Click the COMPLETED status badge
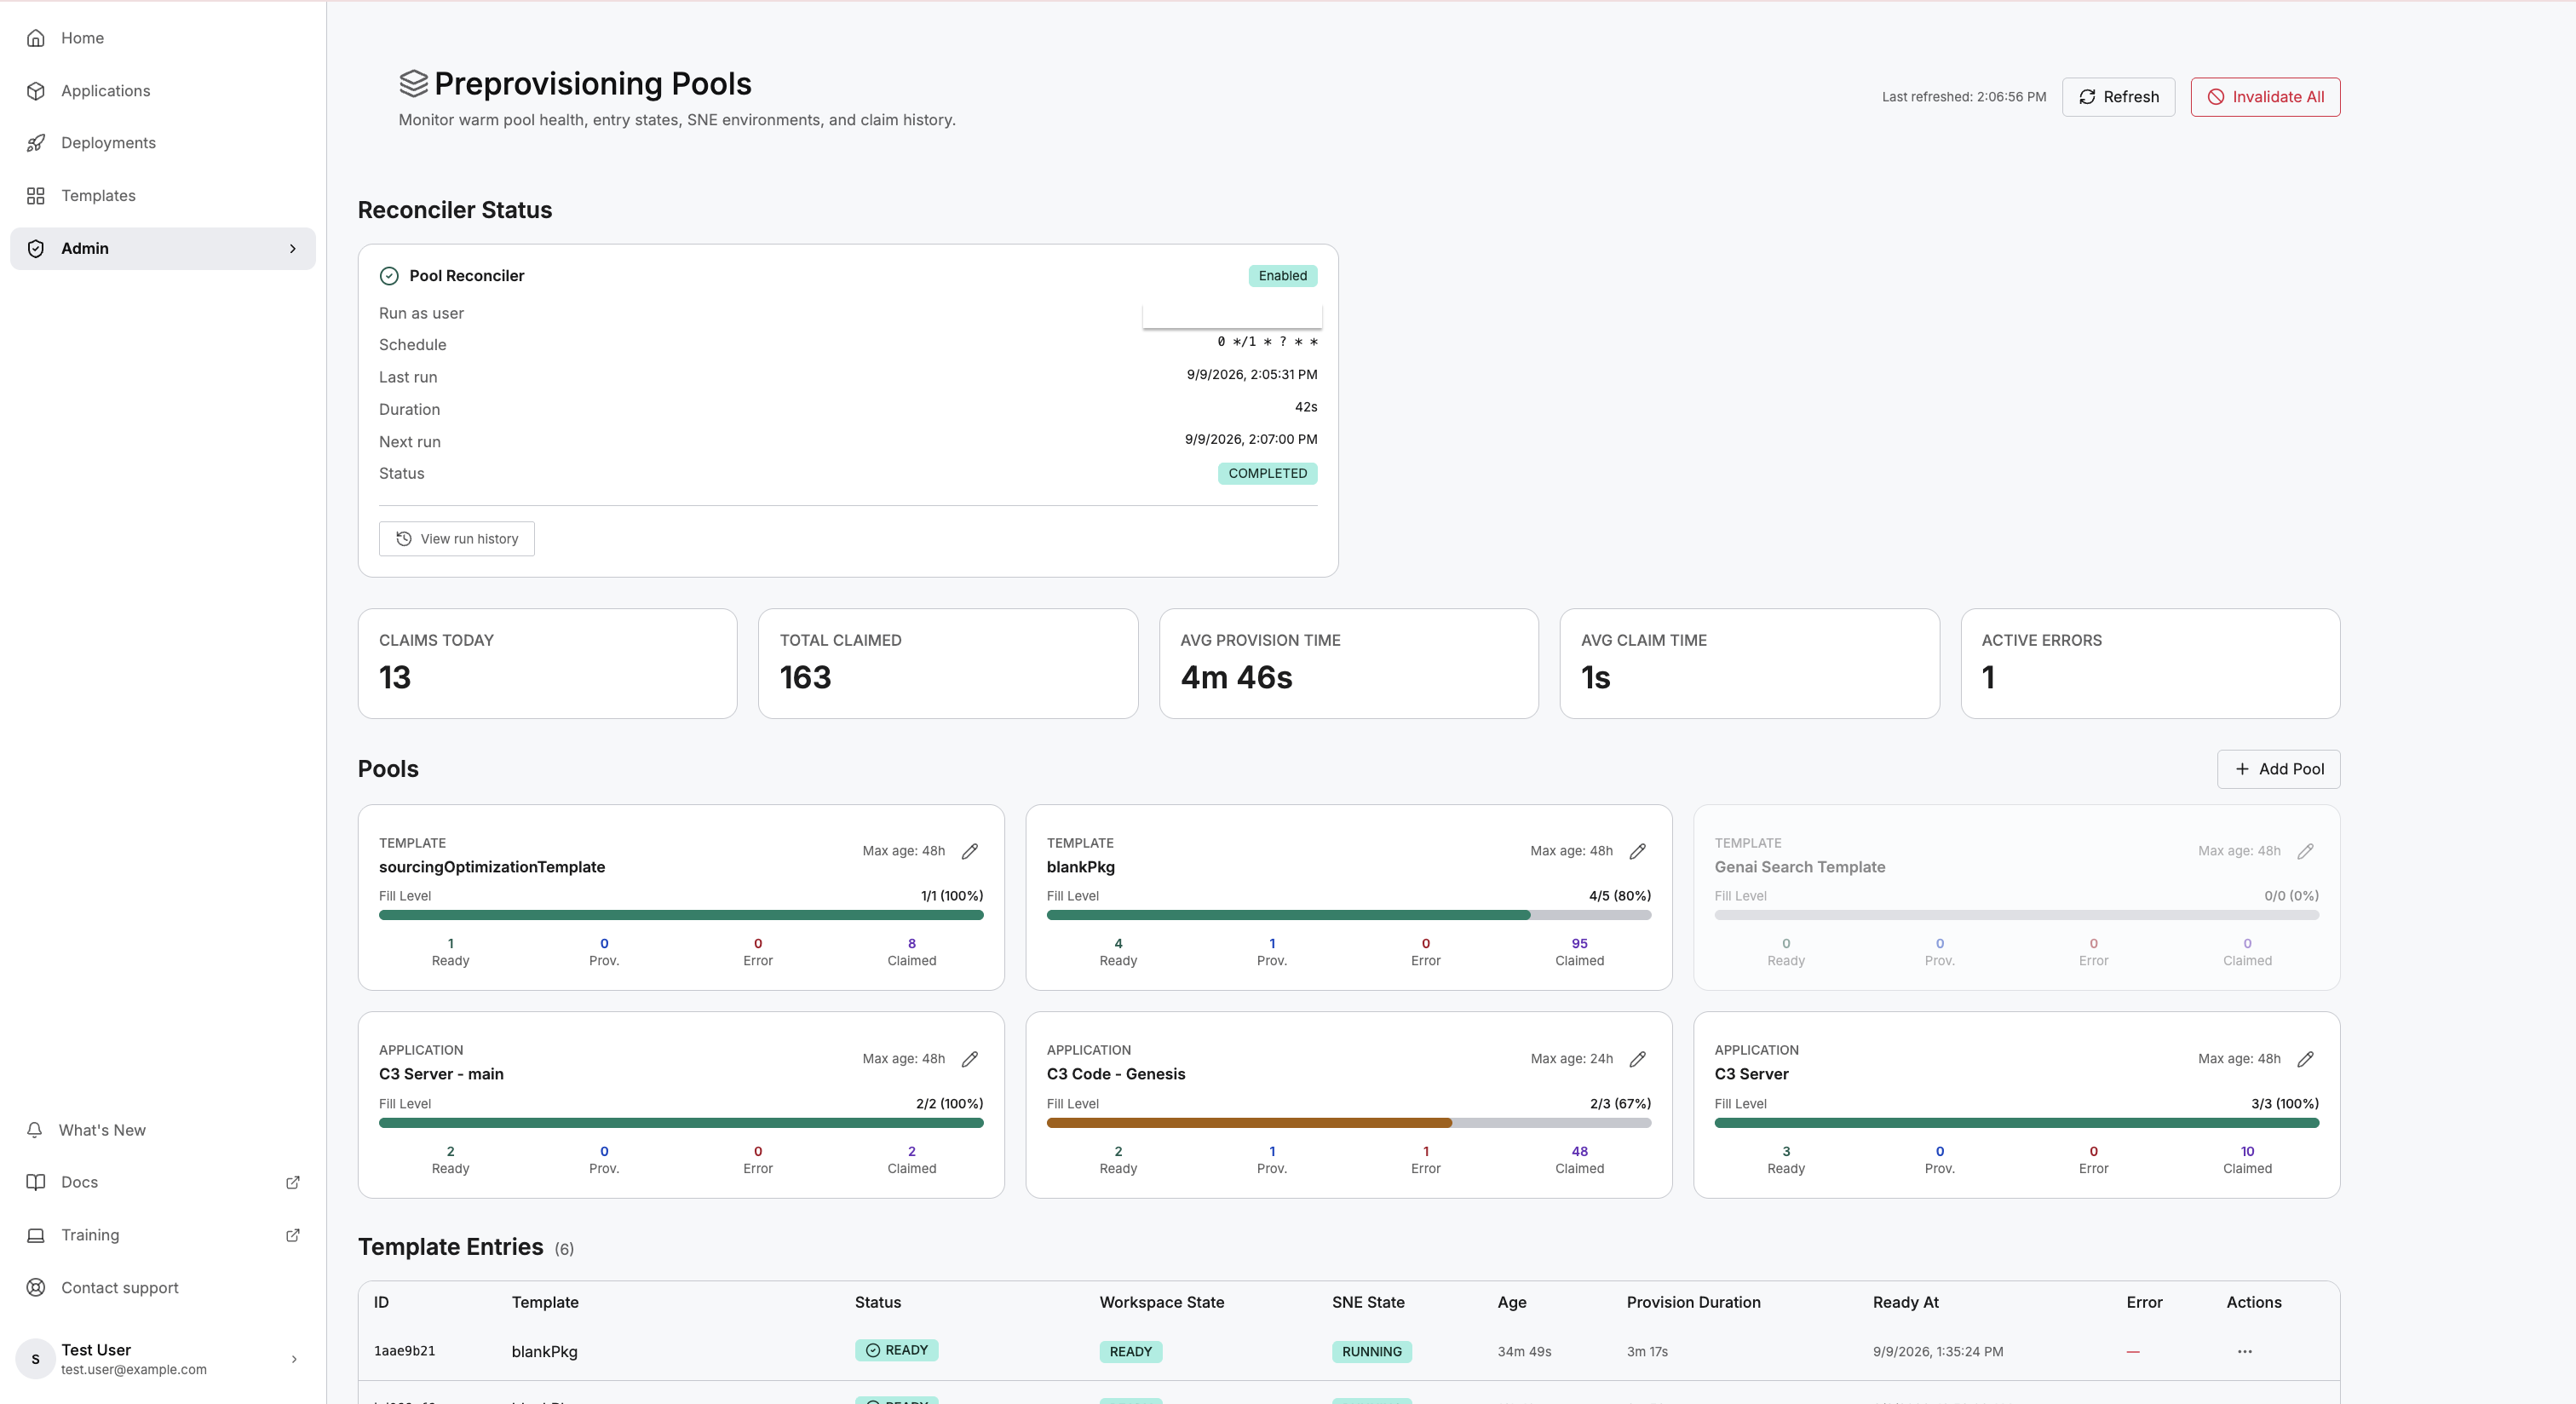The width and height of the screenshot is (2576, 1404). click(x=1267, y=474)
